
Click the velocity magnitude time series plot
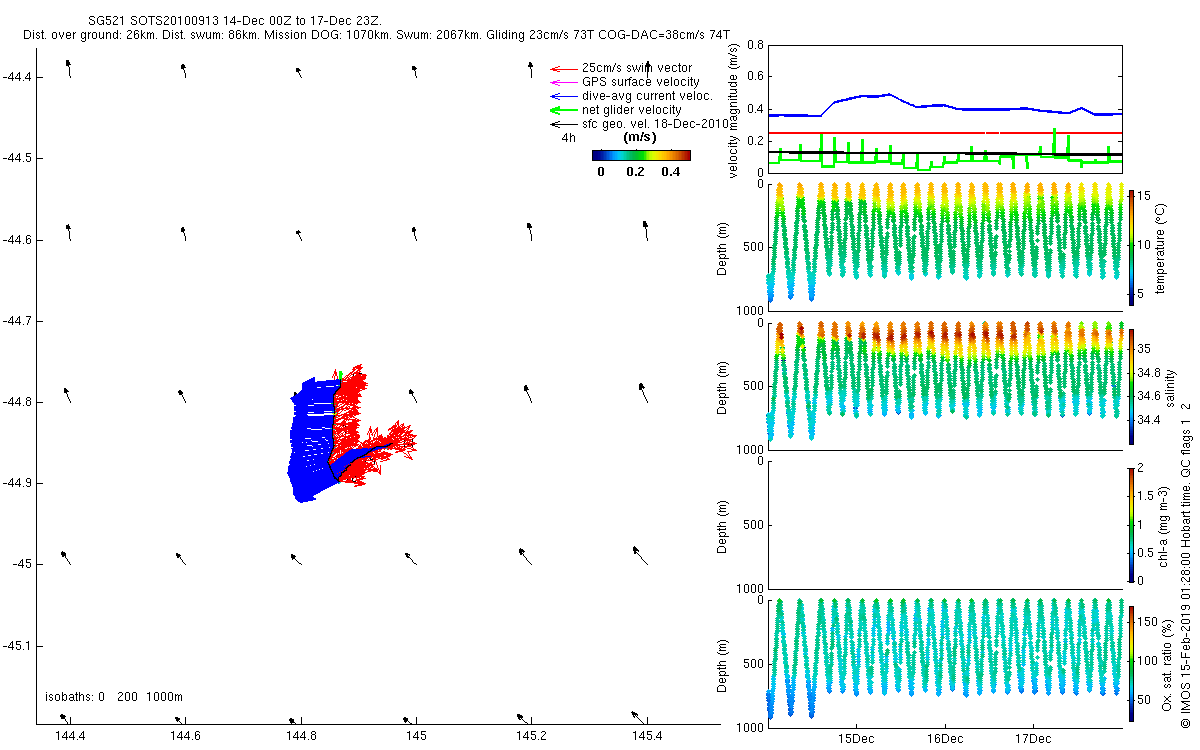coord(944,109)
